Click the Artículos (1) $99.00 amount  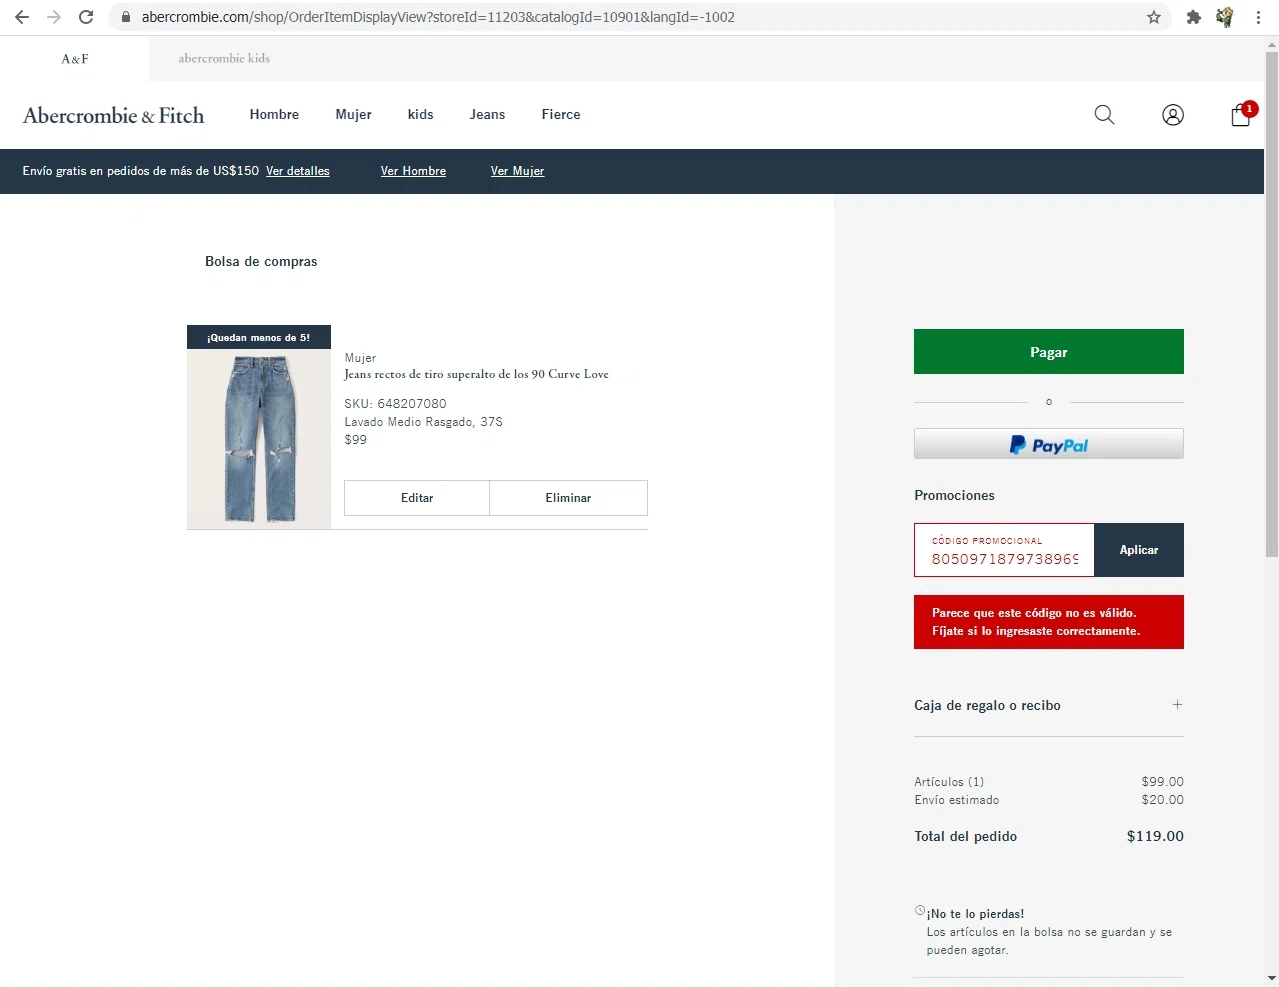click(1162, 782)
